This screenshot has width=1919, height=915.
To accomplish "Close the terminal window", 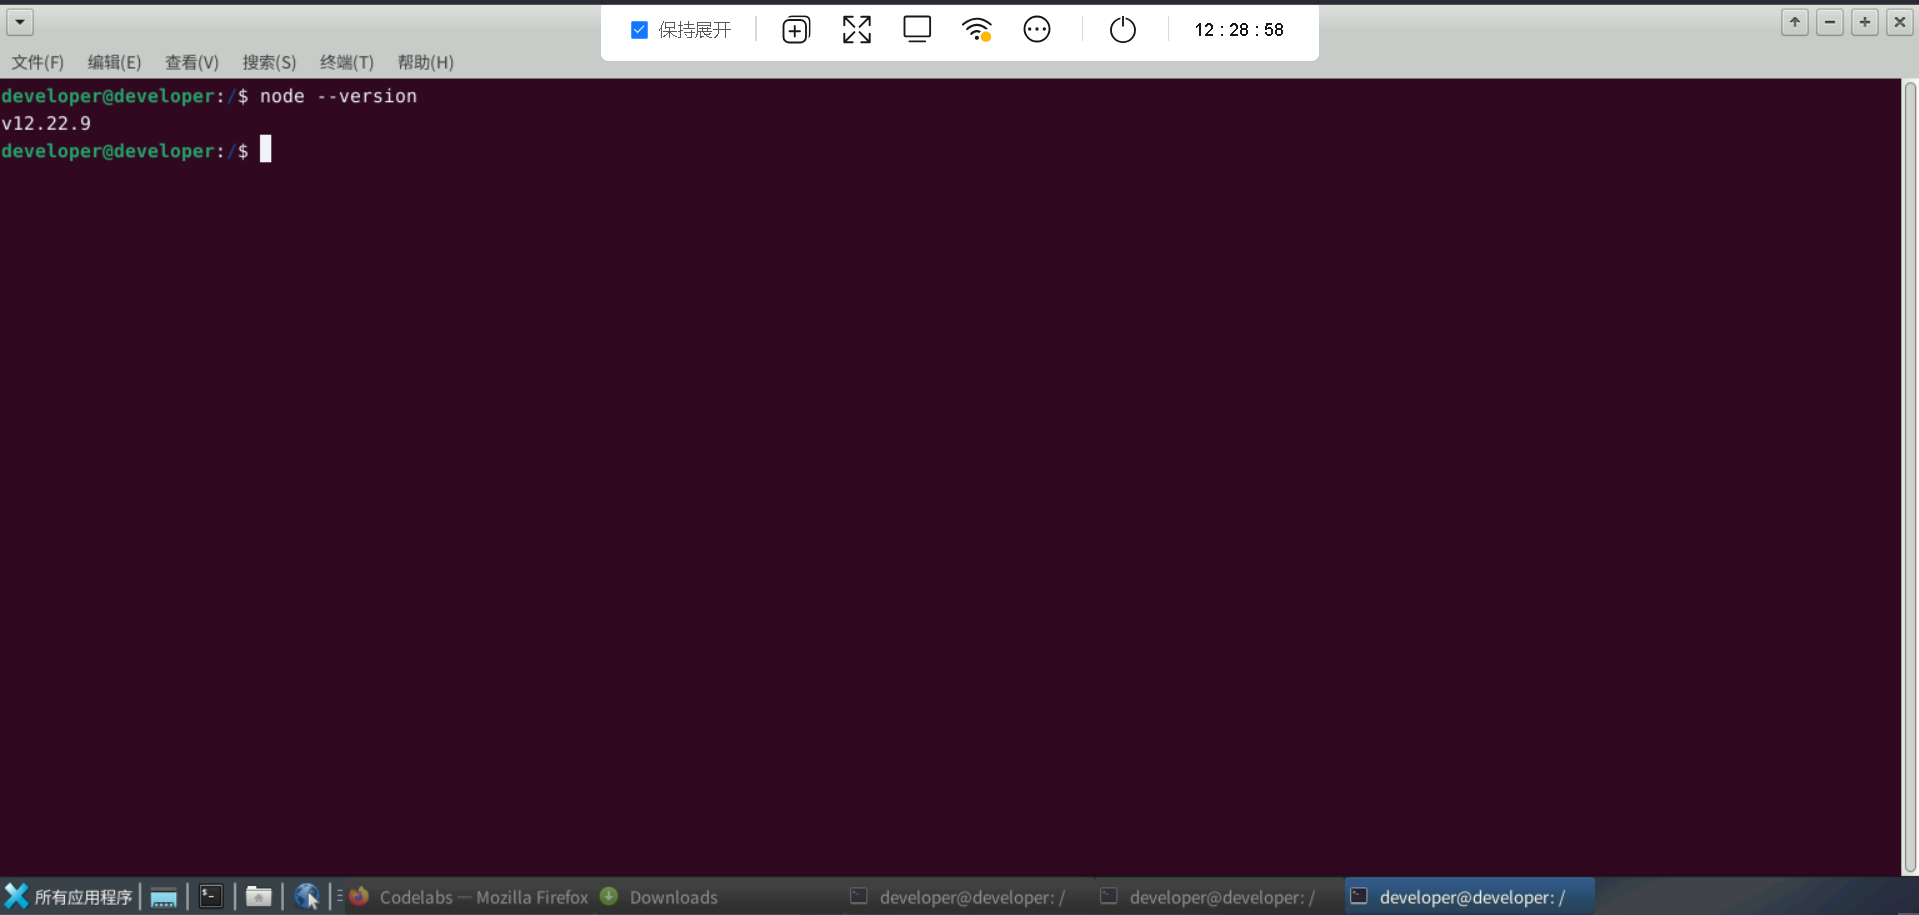I will [1900, 22].
